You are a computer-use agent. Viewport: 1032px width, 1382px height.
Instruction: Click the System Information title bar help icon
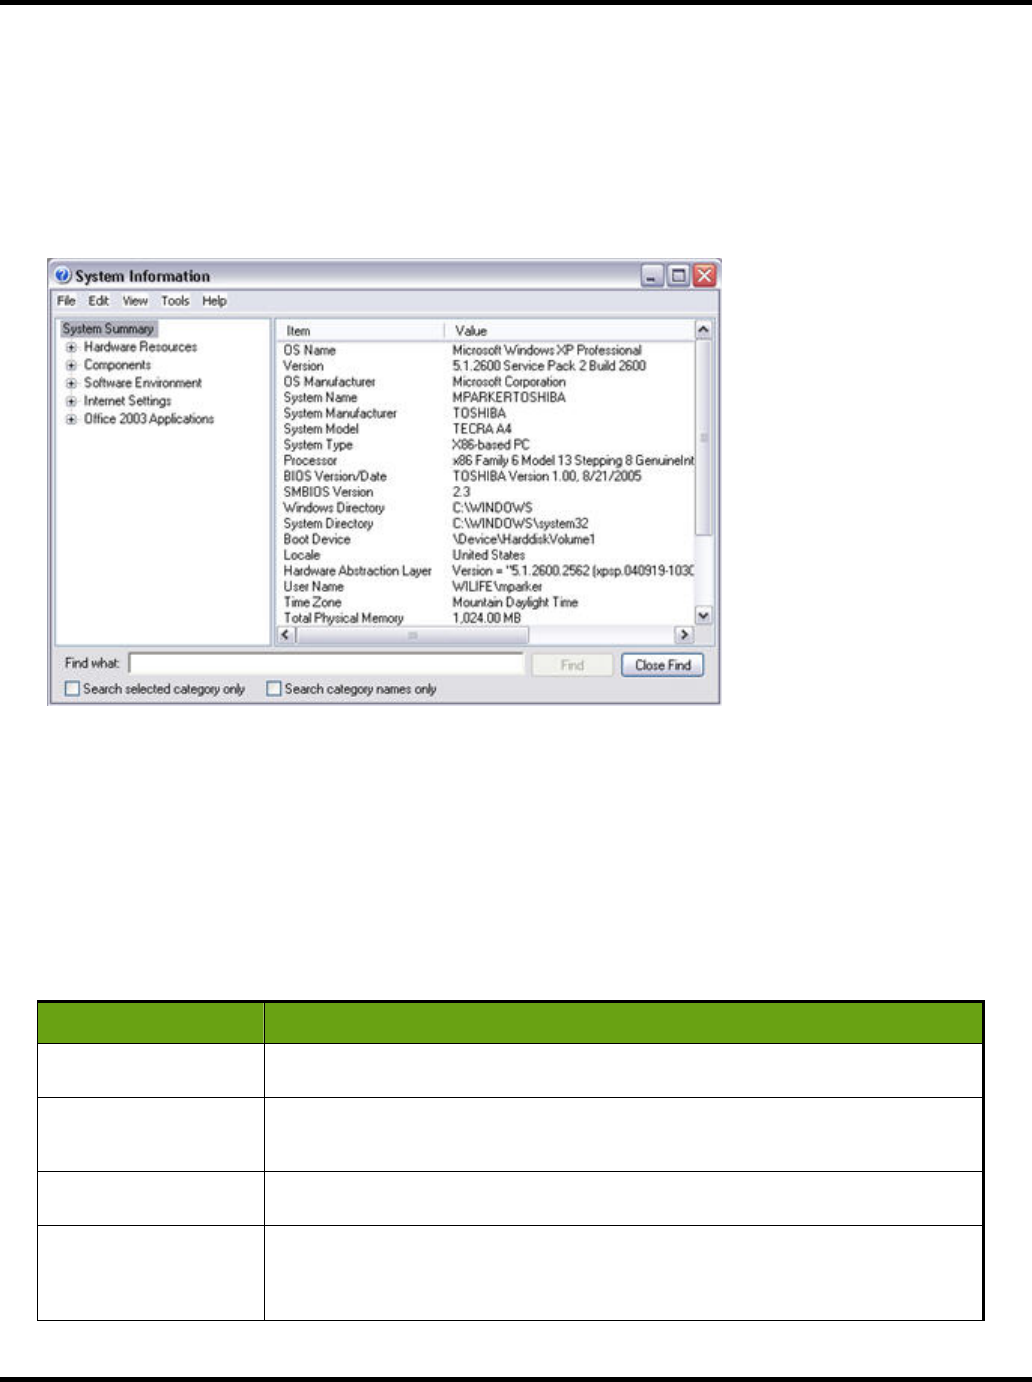pos(63,276)
